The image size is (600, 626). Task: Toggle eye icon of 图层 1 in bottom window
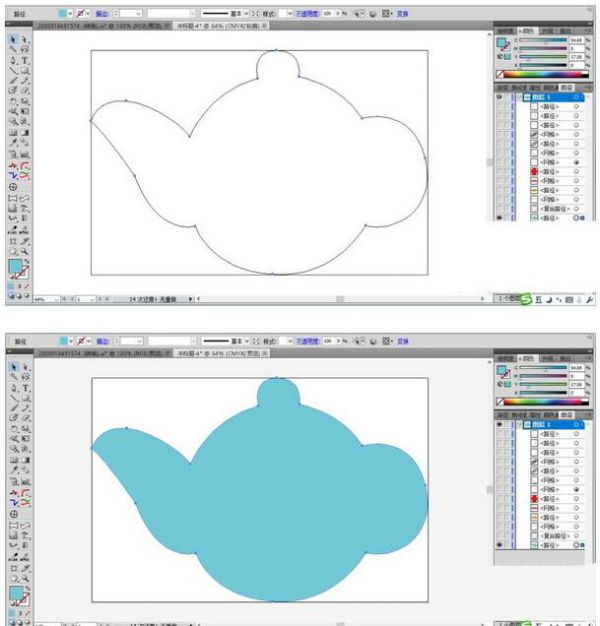pos(500,424)
